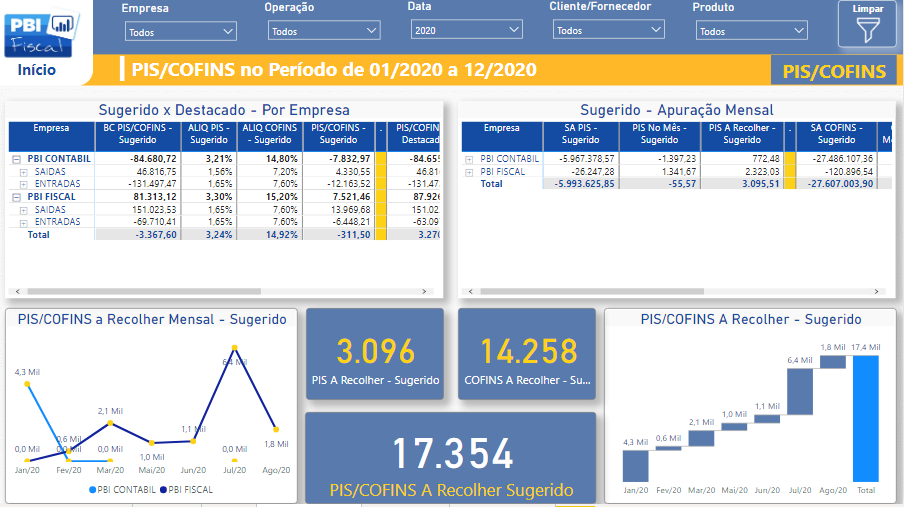The width and height of the screenshot is (904, 507).
Task: Select the PIS/COFINS page label
Action: pos(834,71)
